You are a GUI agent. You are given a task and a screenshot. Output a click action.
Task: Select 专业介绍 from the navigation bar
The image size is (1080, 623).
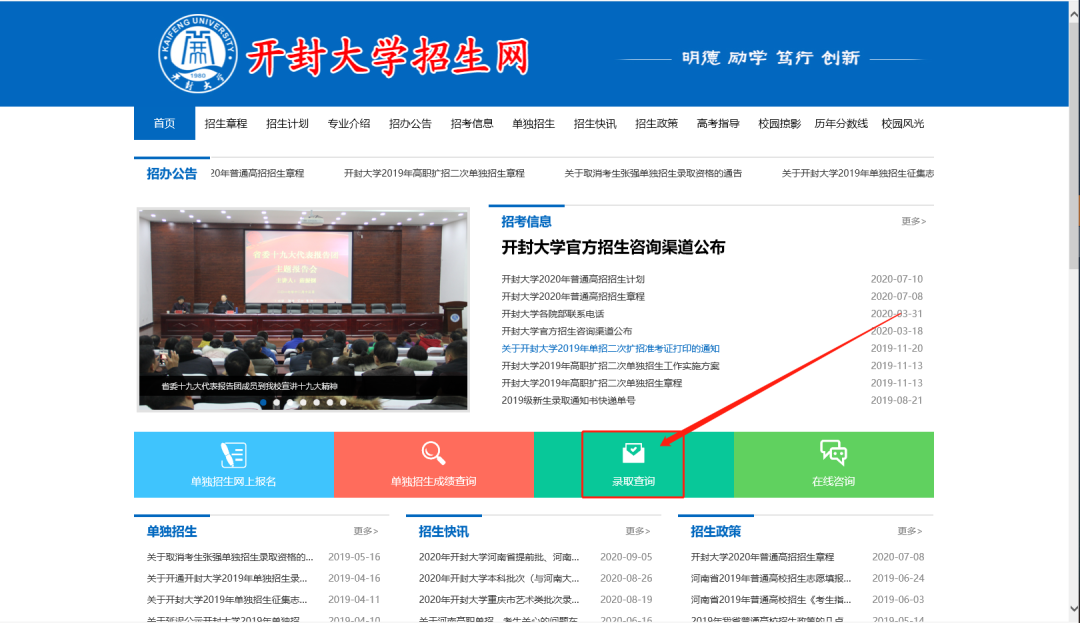(x=349, y=124)
